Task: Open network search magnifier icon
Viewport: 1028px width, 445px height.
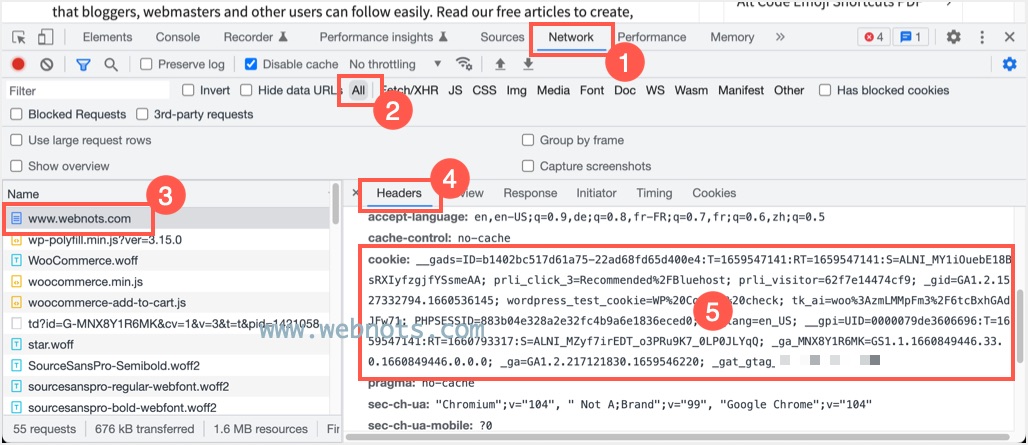Action: point(111,64)
